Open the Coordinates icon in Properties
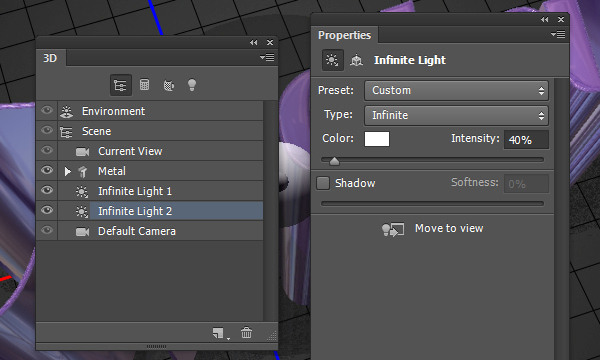The width and height of the screenshot is (600, 360). (x=356, y=60)
